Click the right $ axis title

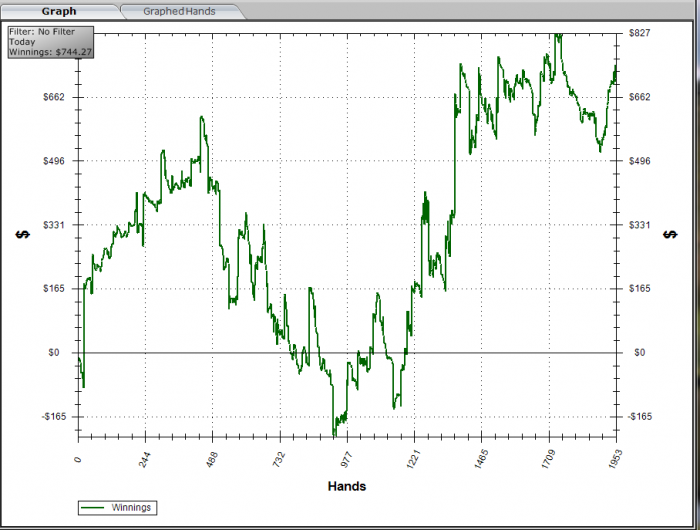[x=670, y=235]
